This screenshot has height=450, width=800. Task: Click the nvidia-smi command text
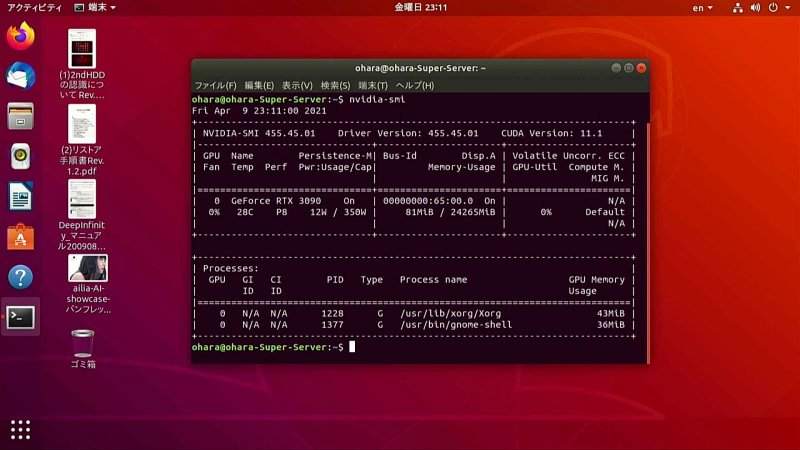(377, 99)
